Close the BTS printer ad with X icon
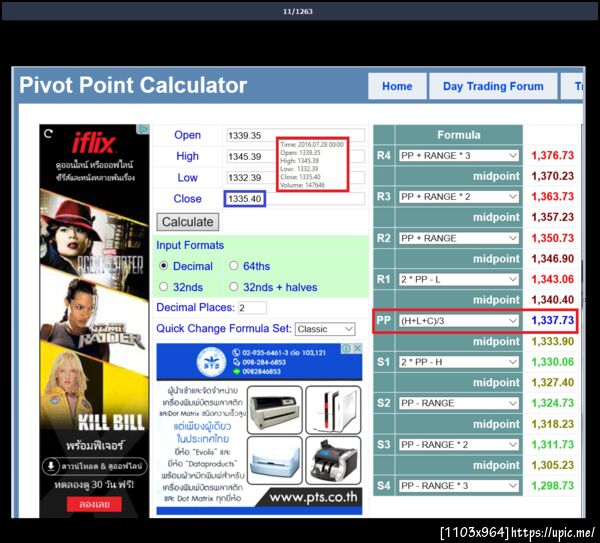 (x=357, y=348)
